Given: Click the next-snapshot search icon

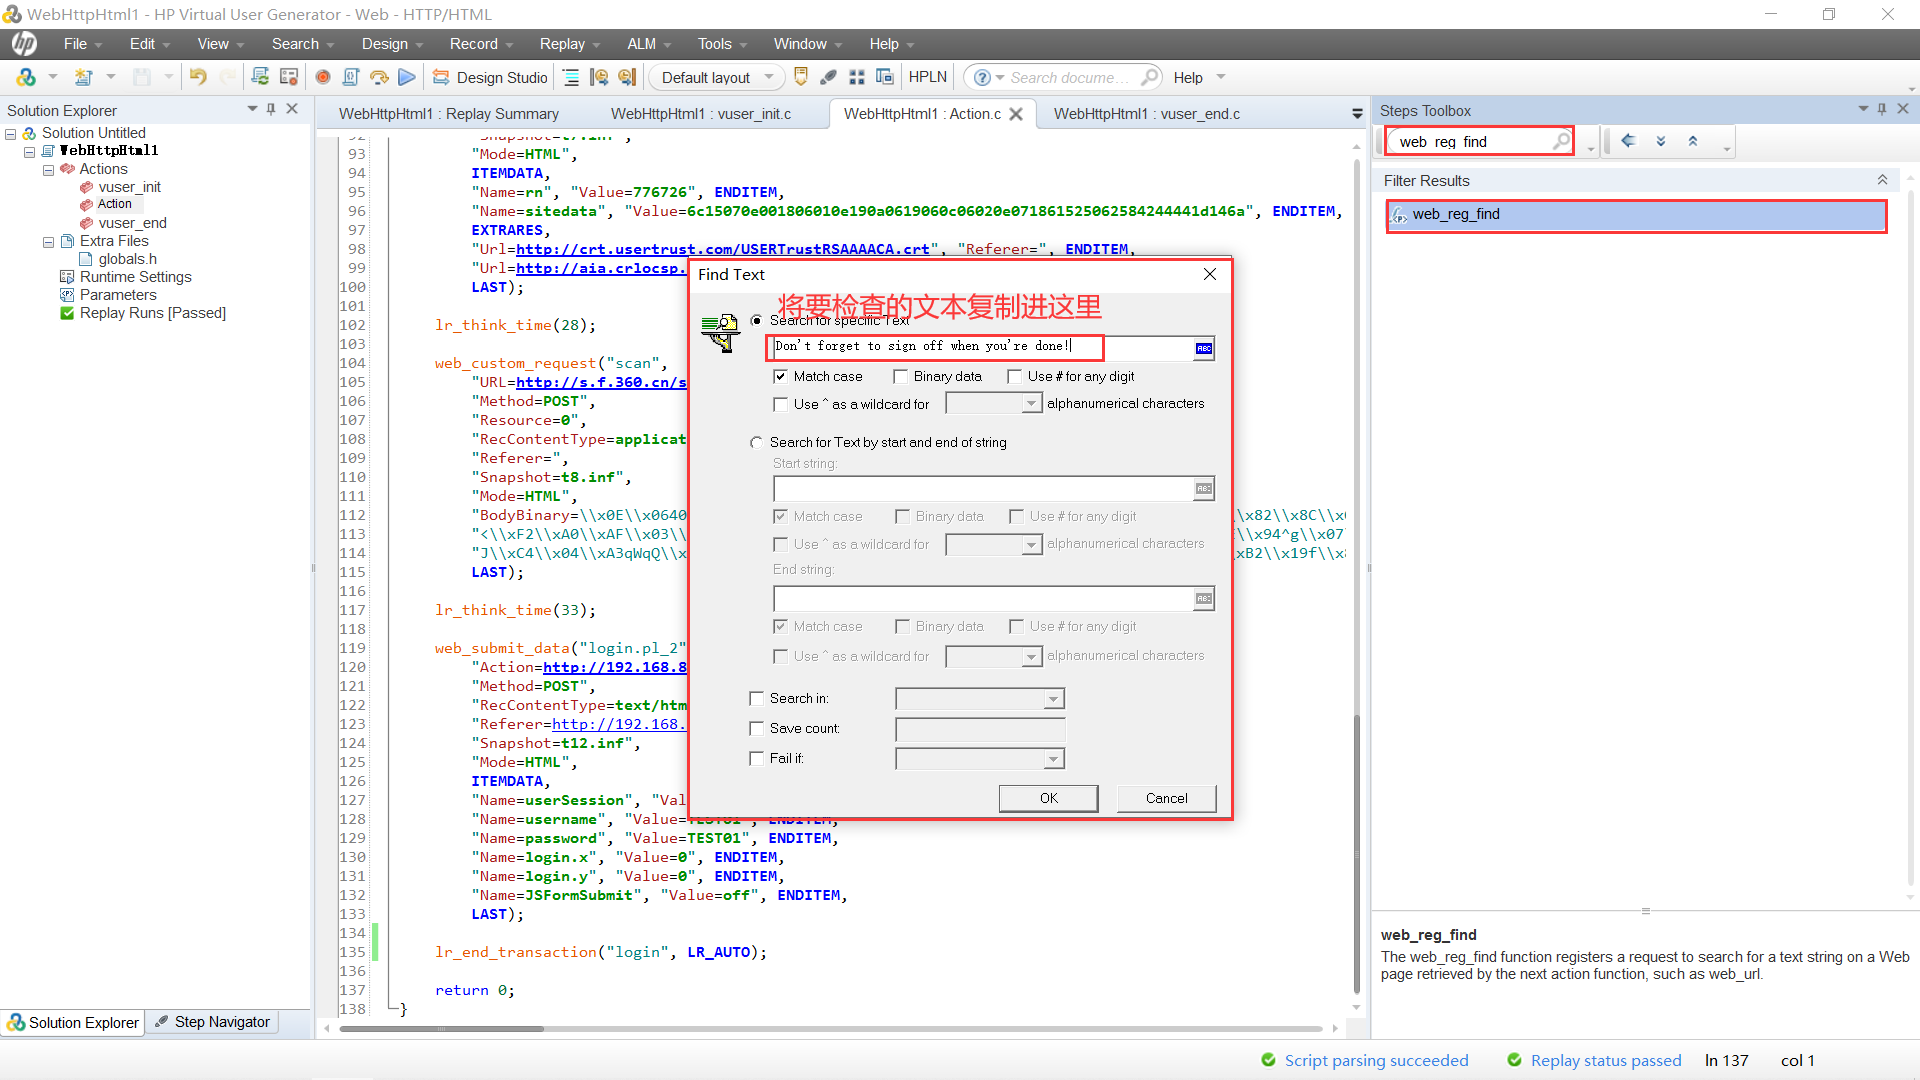Looking at the screenshot, I should coord(627,77).
